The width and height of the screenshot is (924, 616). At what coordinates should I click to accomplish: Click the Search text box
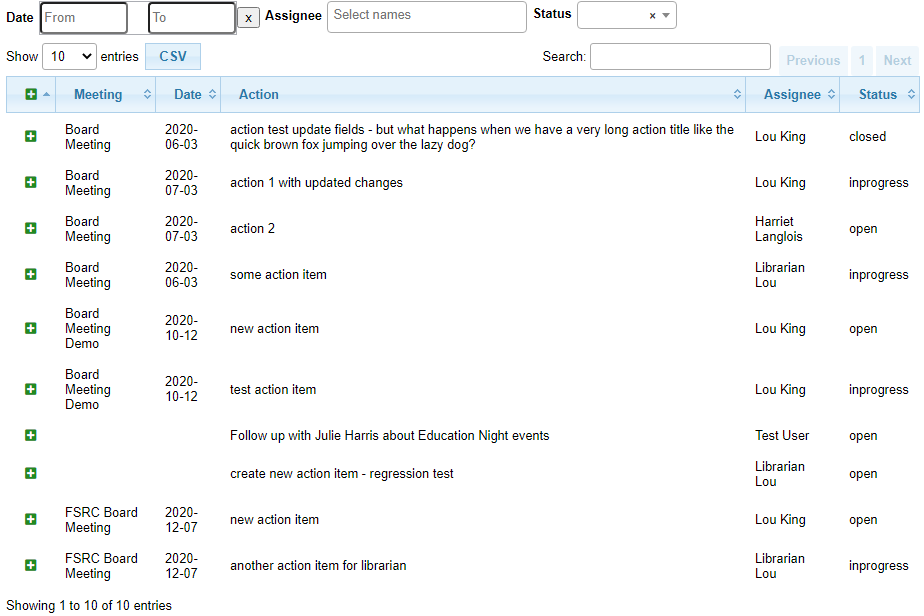[680, 57]
